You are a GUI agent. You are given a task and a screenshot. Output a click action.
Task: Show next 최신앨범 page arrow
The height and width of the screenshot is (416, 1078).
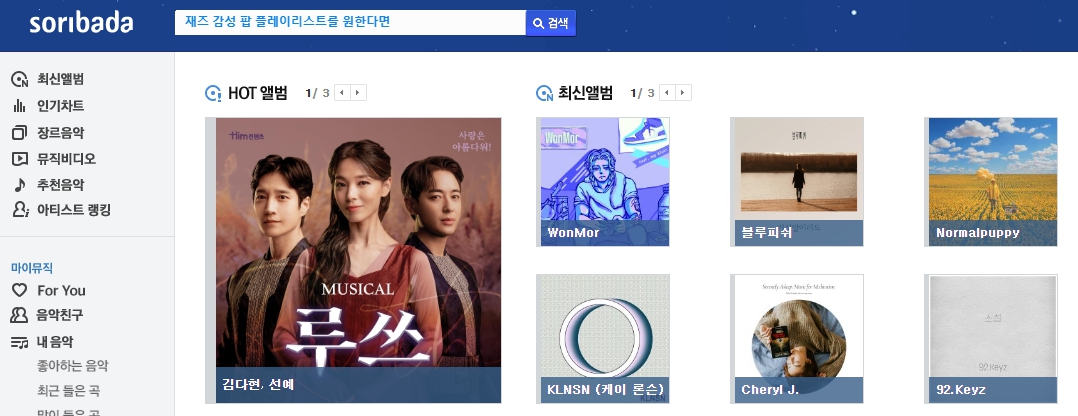pyautogui.click(x=683, y=93)
